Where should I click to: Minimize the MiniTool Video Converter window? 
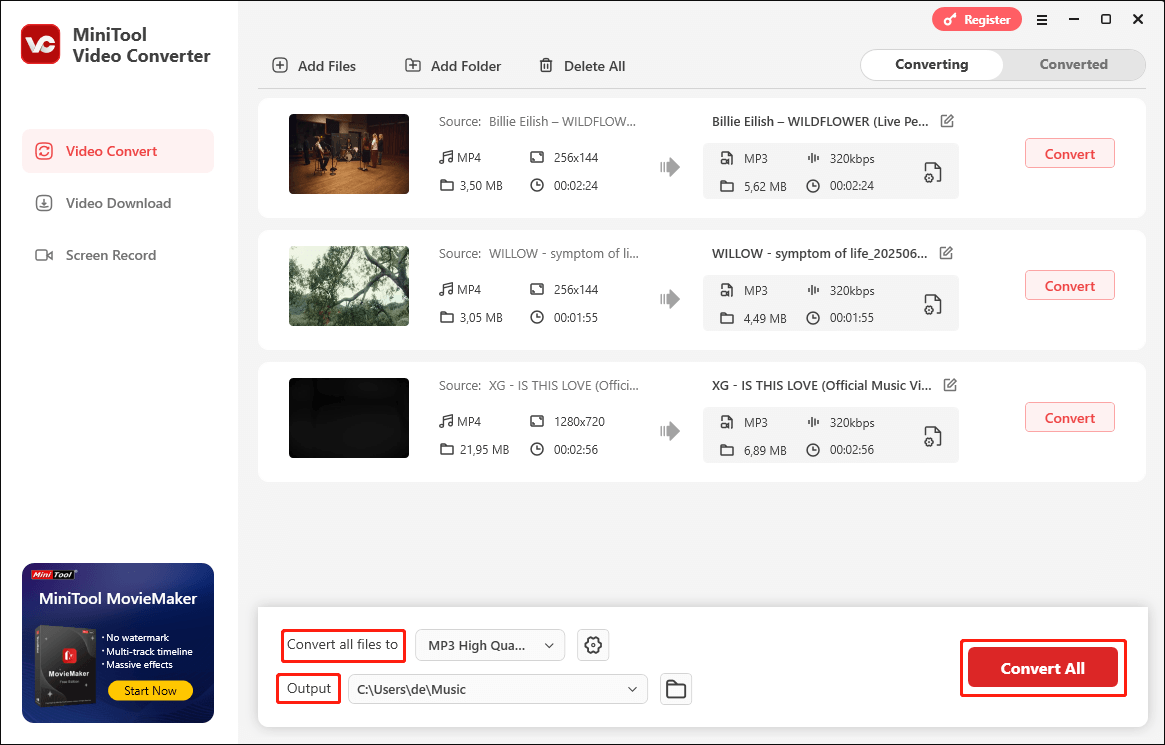pos(1074,20)
